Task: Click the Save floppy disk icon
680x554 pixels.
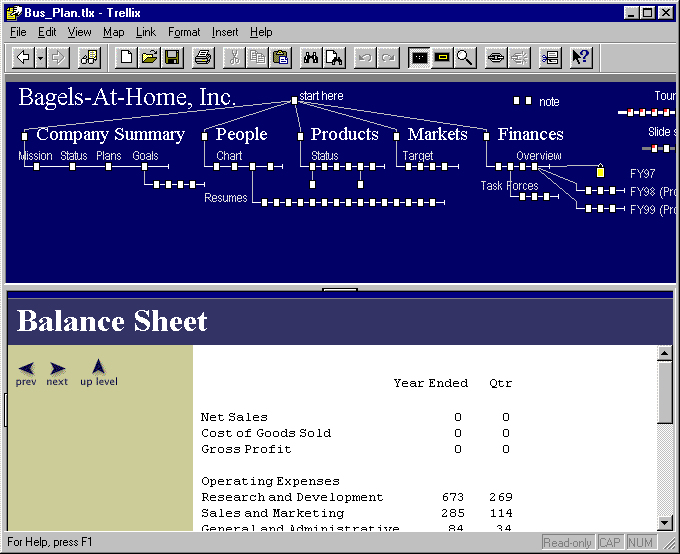Action: coord(172,58)
